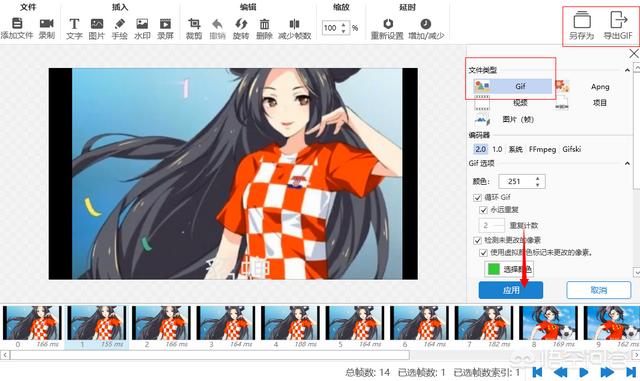Viewport: 640px width, 381px height.
Task: Click the 重新设置 reset delay icon
Action: point(388,24)
